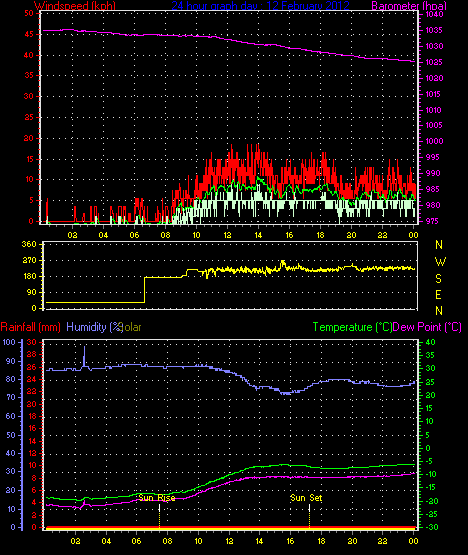This screenshot has width=468, height=555.
Task: Click the -30 temperature axis value
Action: point(432,527)
